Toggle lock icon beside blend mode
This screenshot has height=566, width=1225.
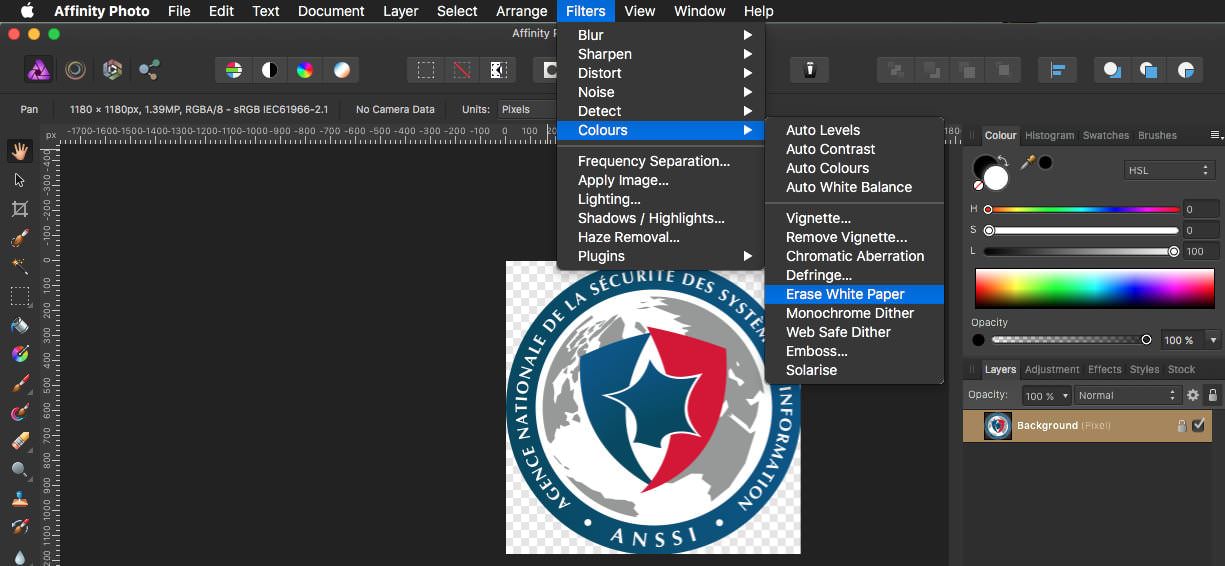[x=1213, y=396]
